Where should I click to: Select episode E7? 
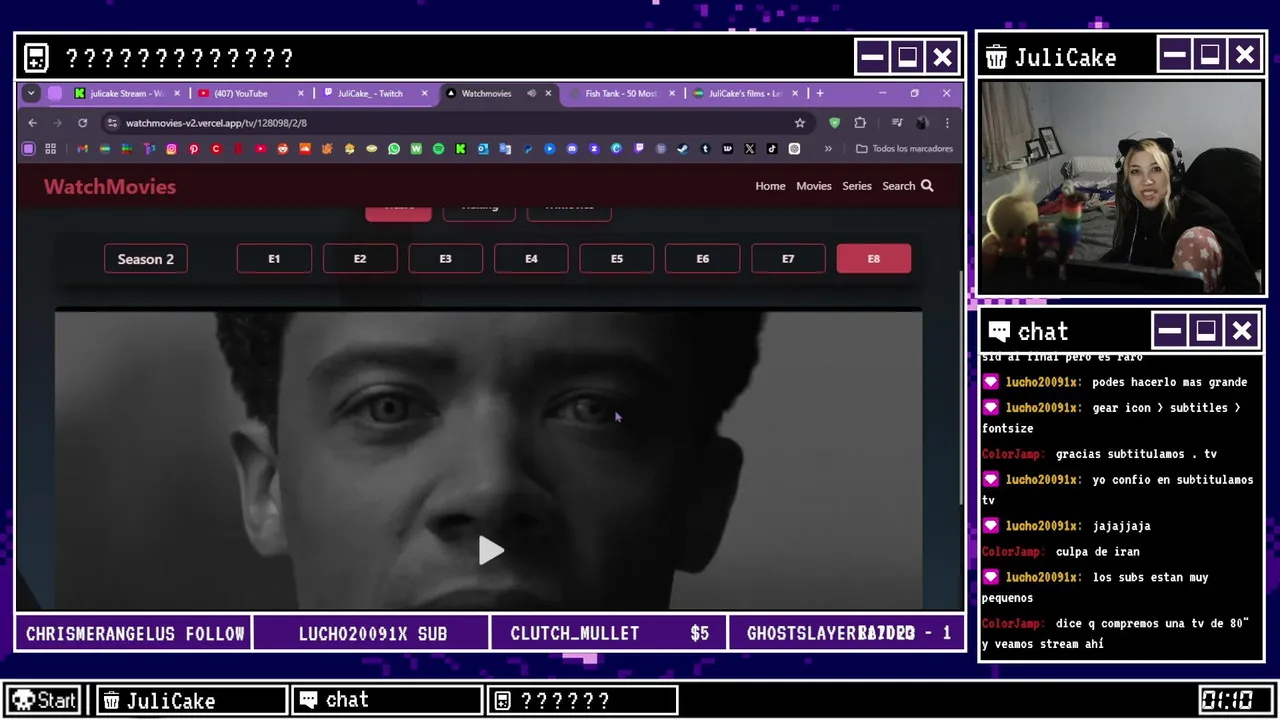(x=788, y=259)
